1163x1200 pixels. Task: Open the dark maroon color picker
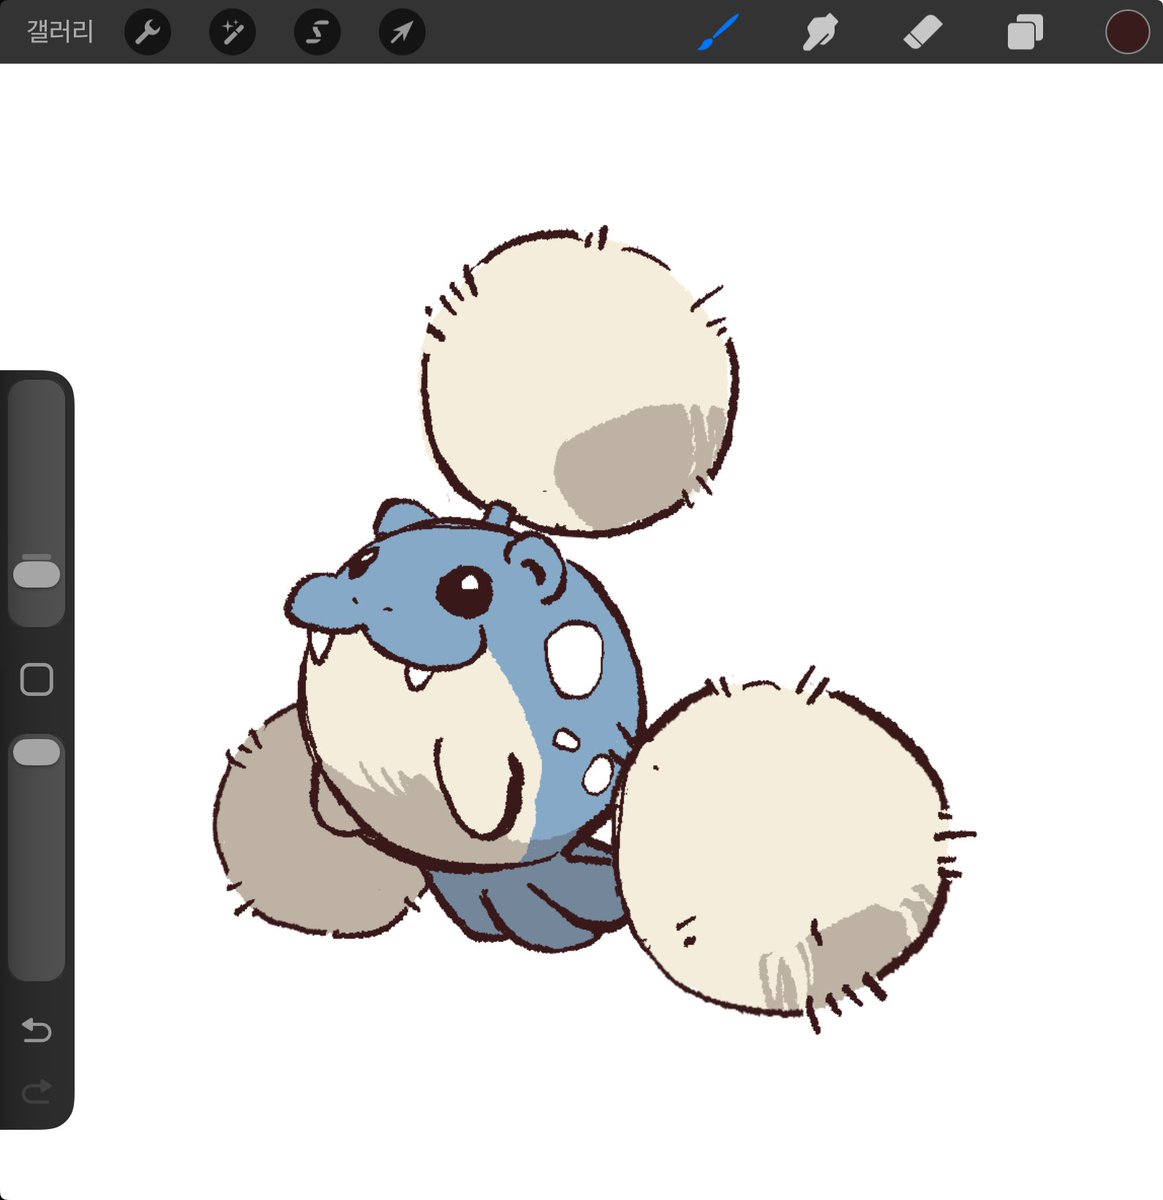point(1127,32)
